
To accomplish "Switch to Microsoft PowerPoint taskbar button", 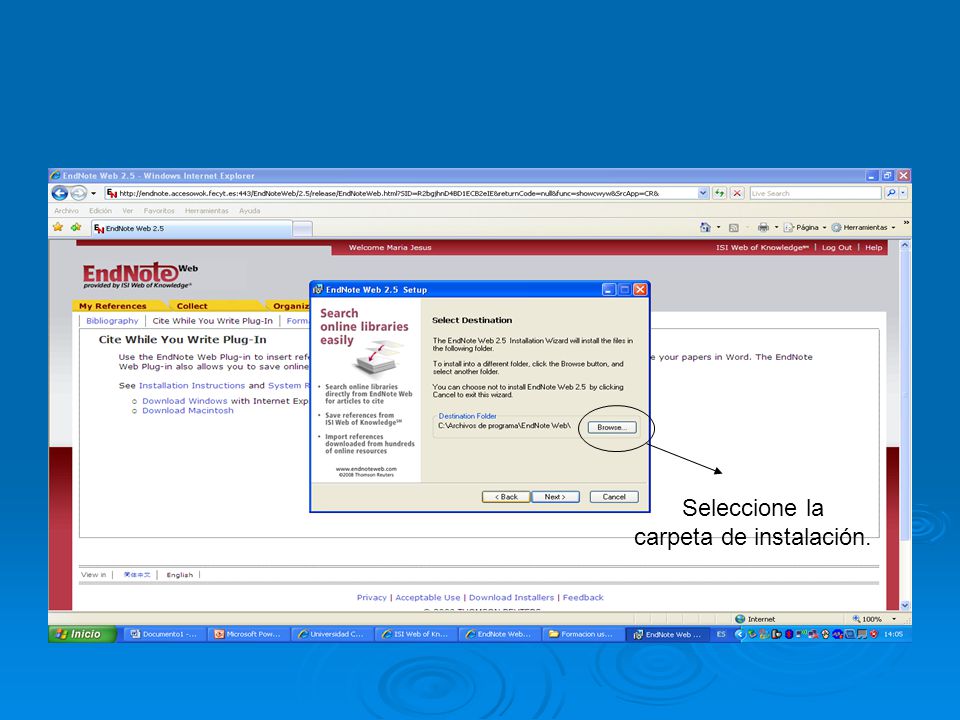I will click(x=248, y=634).
